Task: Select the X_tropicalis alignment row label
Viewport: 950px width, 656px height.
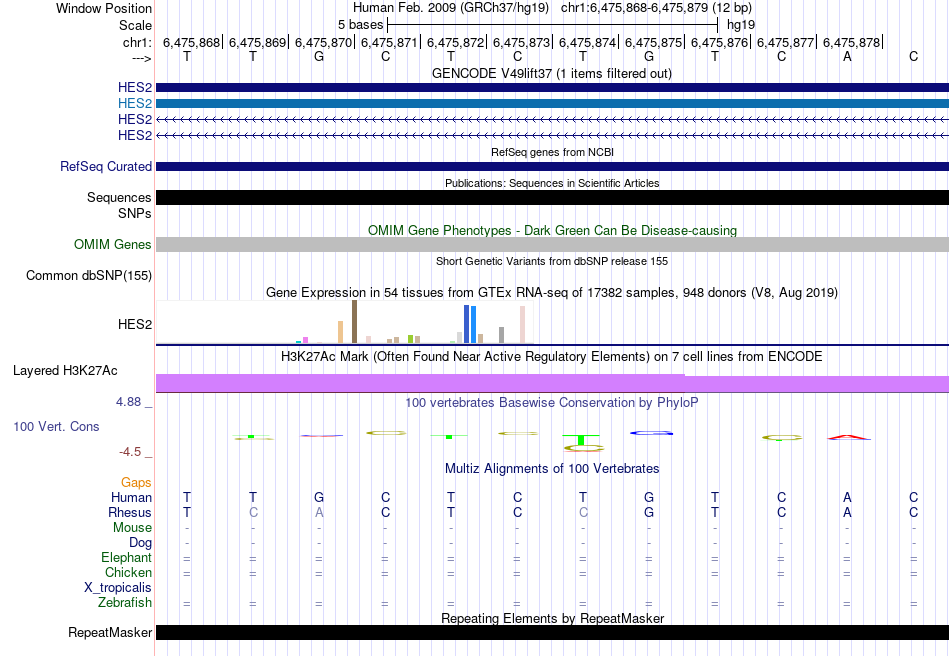Action: pyautogui.click(x=118, y=588)
